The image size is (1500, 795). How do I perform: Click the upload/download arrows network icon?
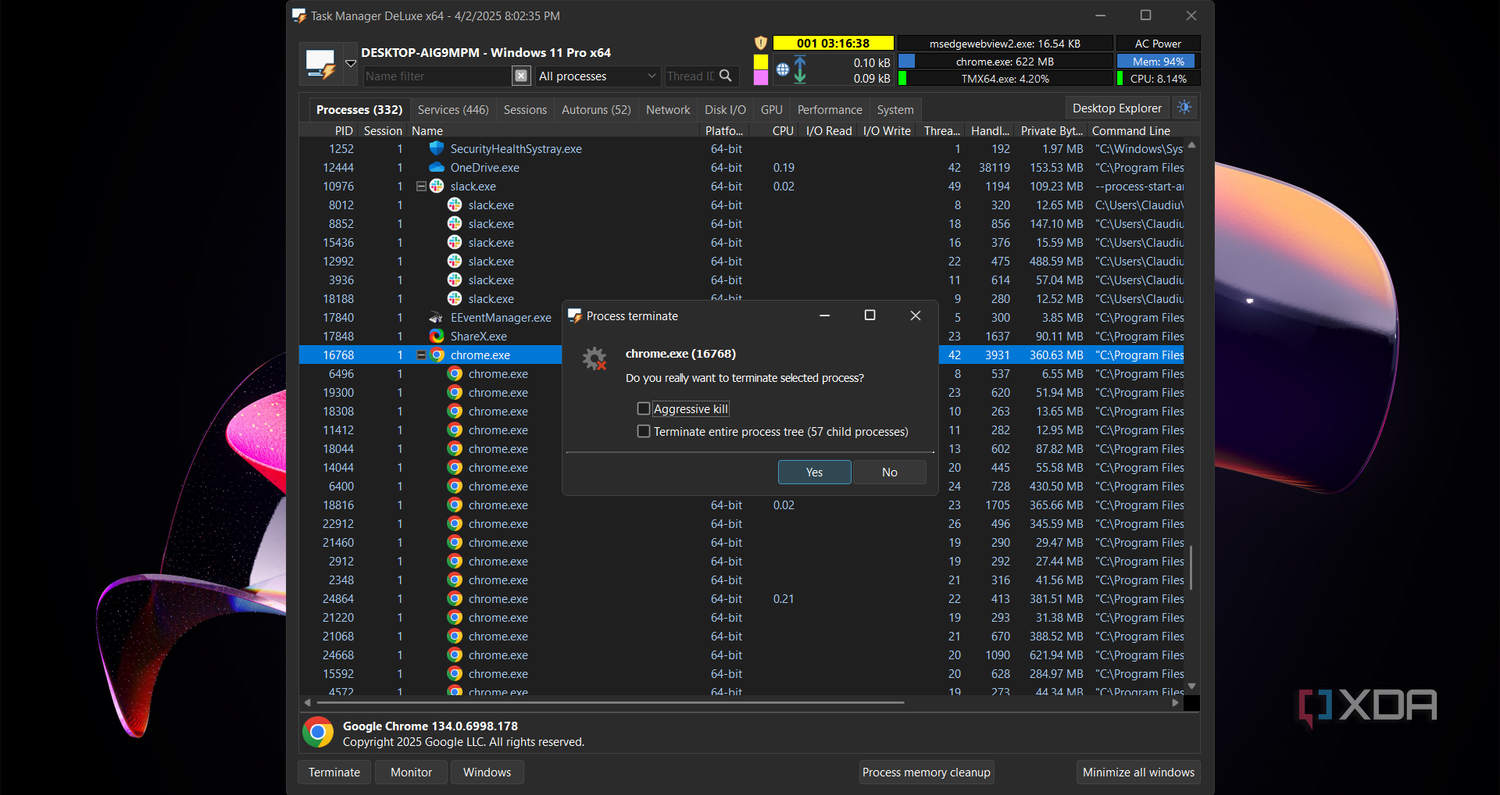tap(799, 70)
